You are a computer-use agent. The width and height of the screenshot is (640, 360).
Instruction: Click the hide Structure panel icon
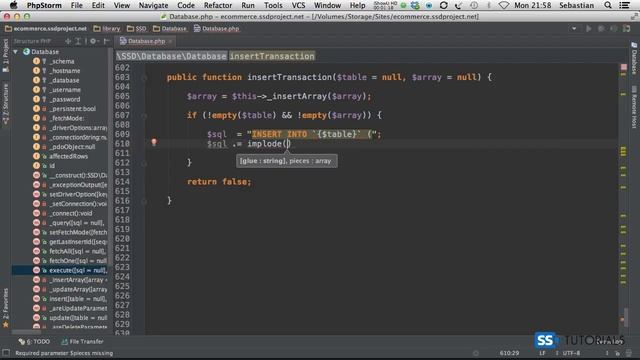click(106, 41)
